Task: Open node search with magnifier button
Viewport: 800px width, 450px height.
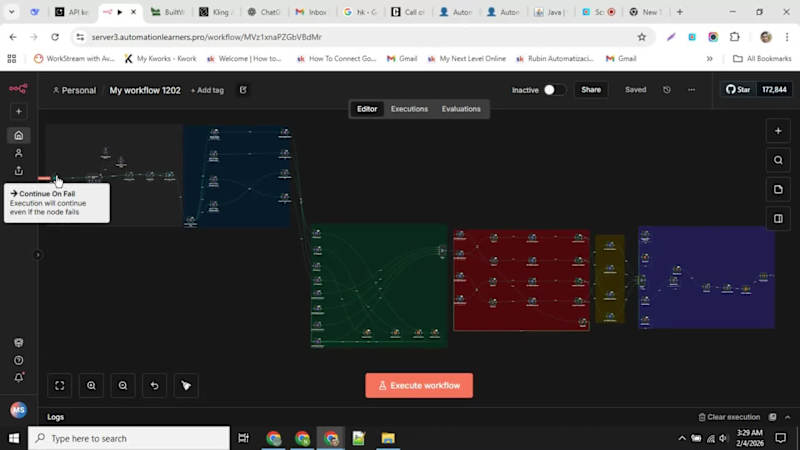Action: coord(778,160)
